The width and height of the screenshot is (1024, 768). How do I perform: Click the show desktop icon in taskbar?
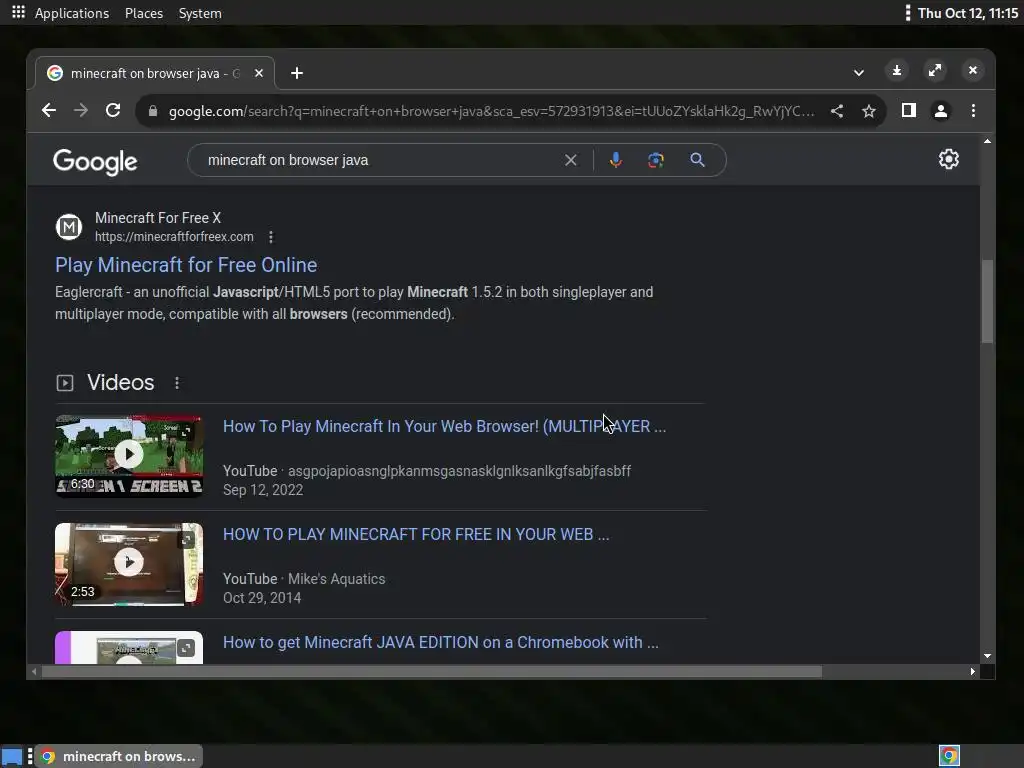[x=12, y=756]
